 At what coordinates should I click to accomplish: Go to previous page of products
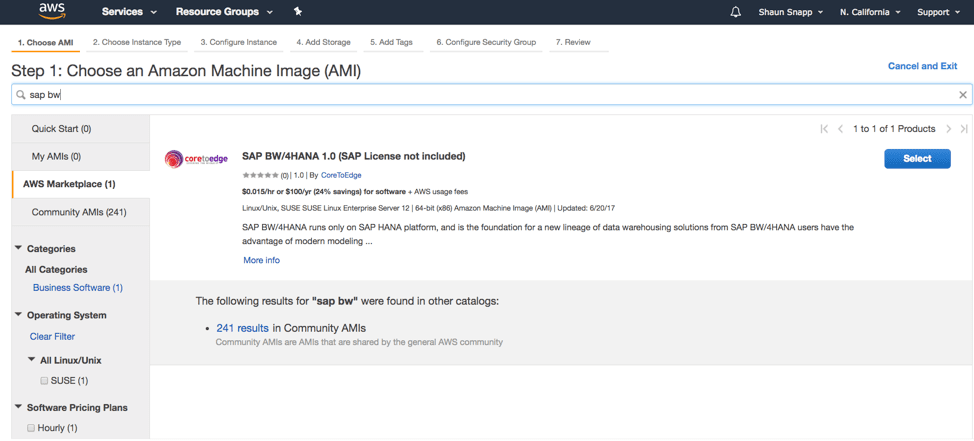840,129
